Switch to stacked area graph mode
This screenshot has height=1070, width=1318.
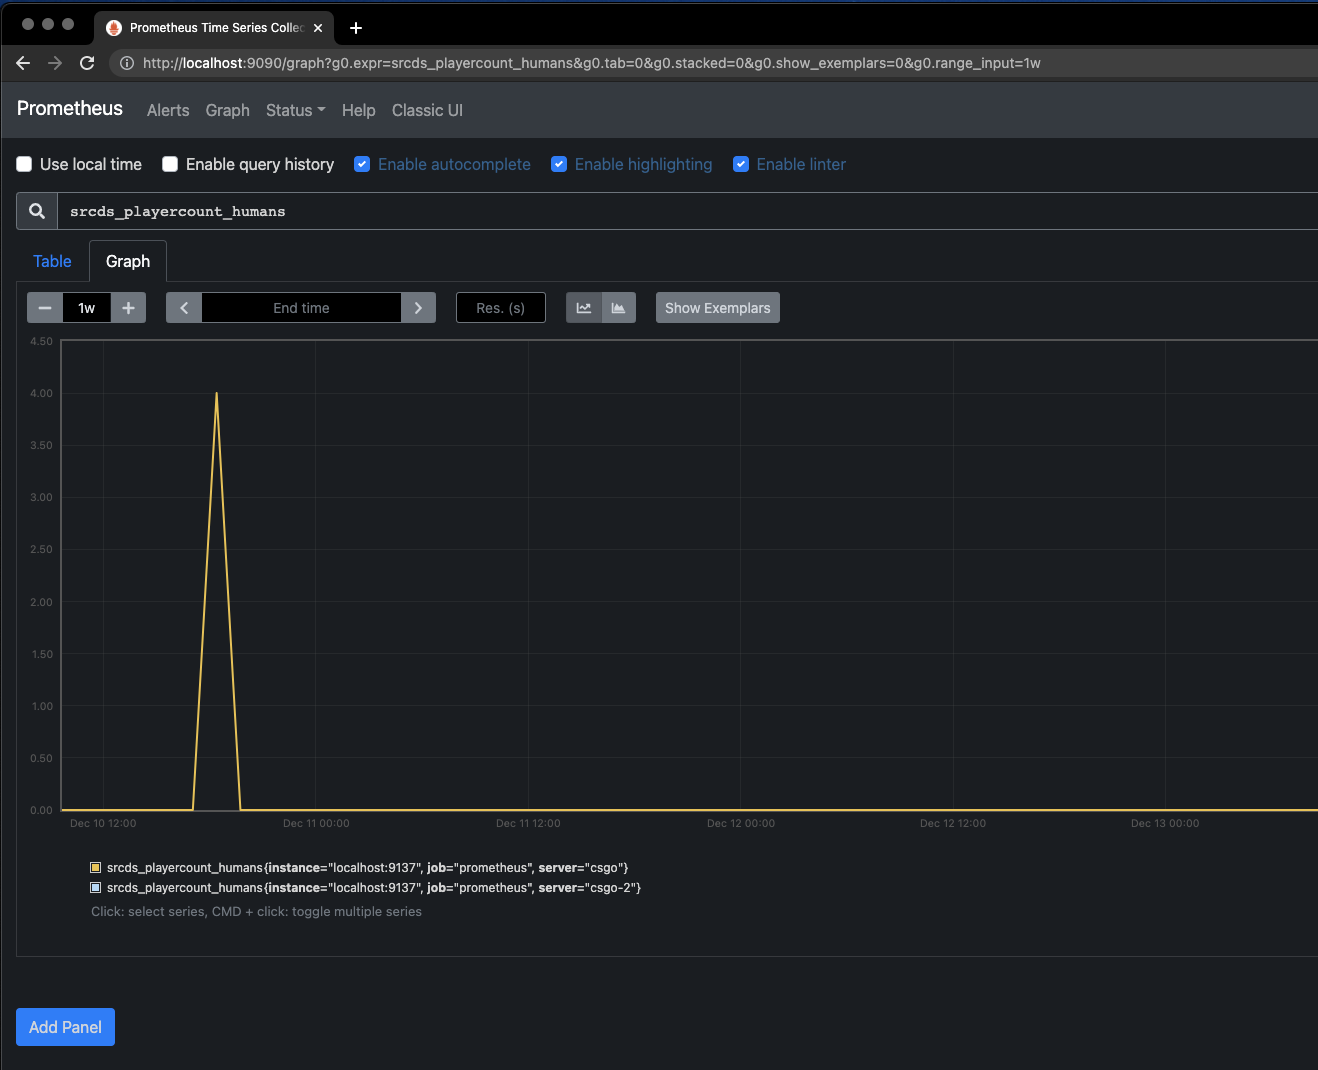(619, 308)
